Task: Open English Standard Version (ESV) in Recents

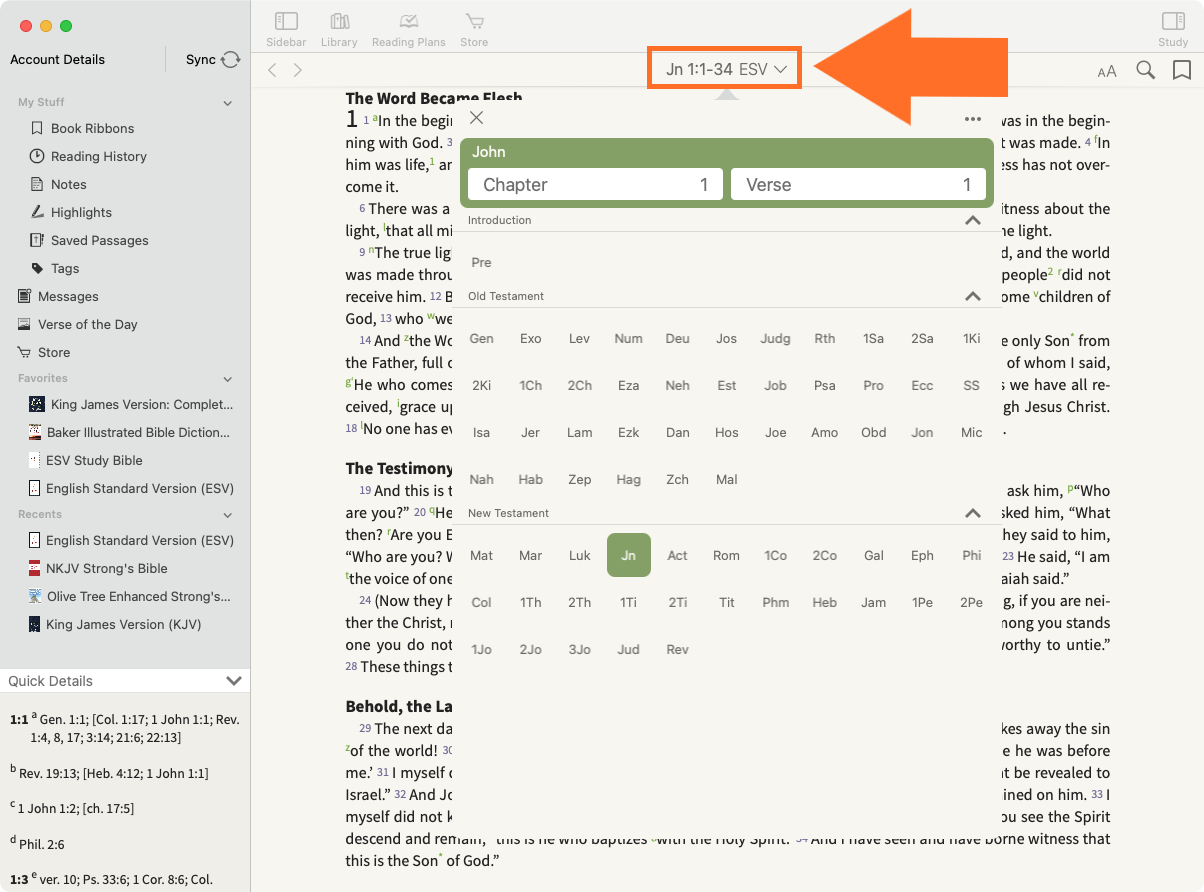Action: 131,540
